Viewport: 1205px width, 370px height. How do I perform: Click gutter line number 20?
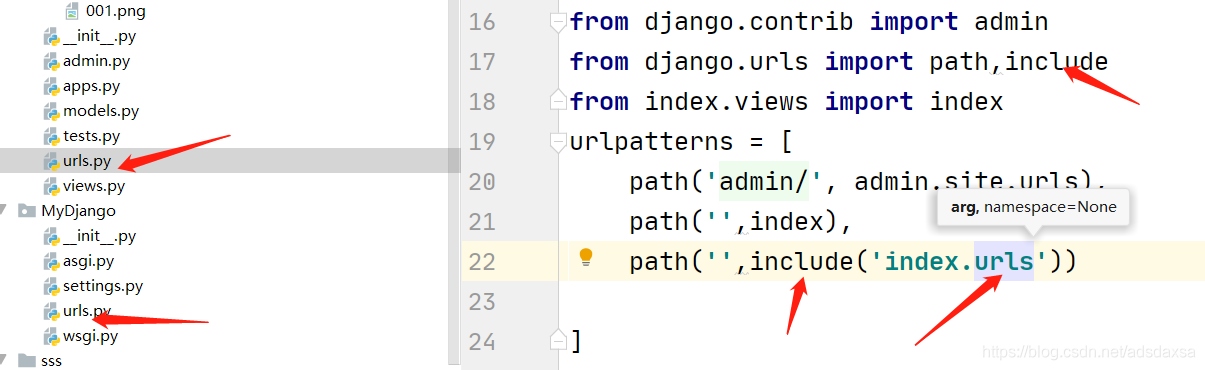point(482,182)
